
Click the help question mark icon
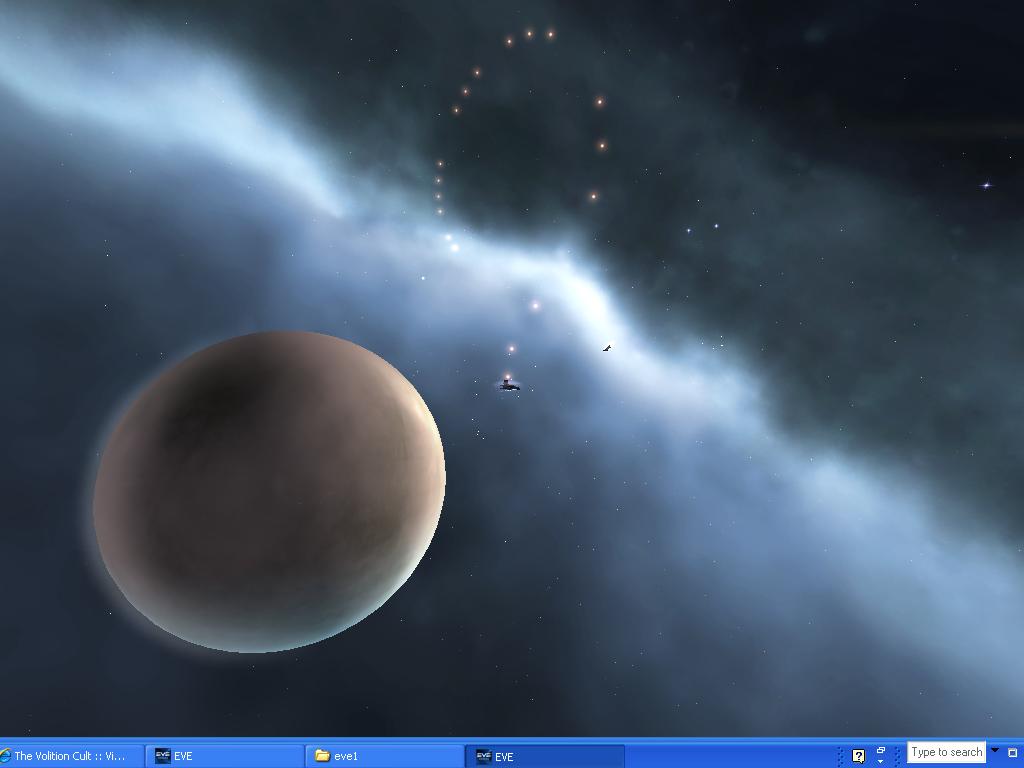point(859,756)
